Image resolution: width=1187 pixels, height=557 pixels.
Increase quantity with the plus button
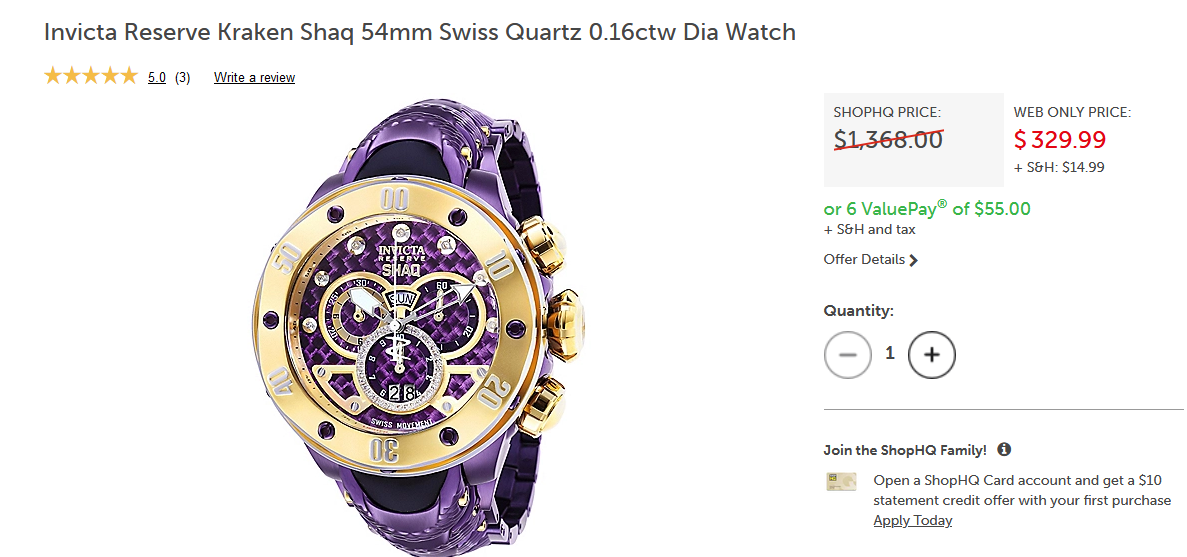coord(932,355)
